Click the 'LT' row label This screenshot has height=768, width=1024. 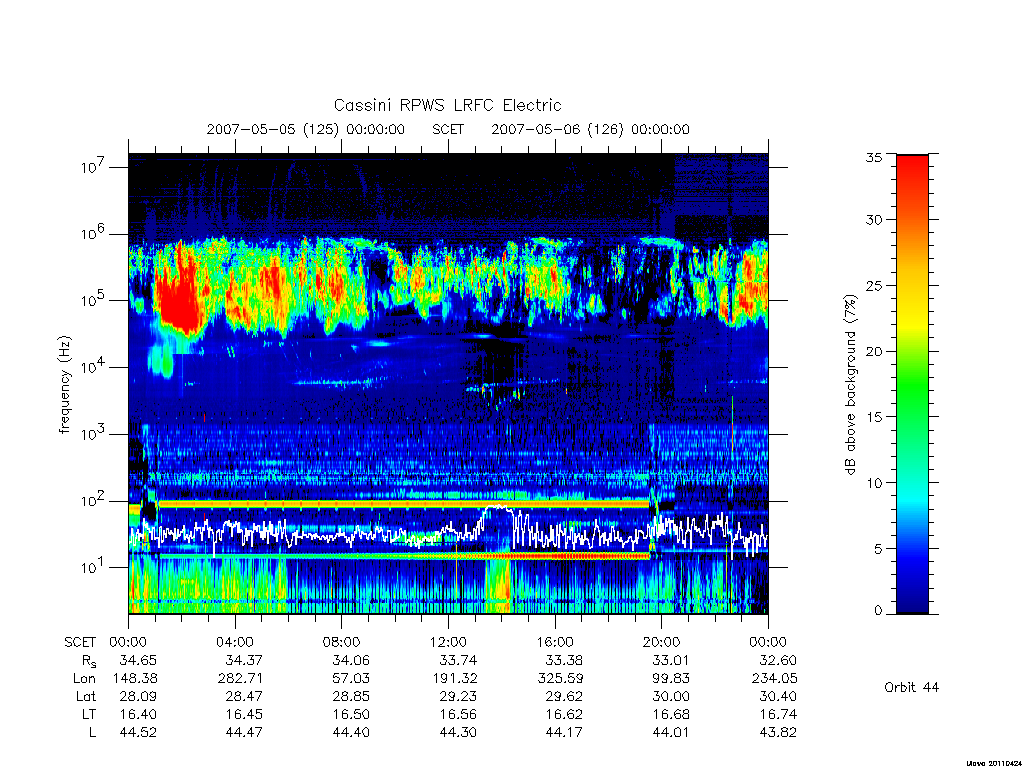tap(89, 714)
